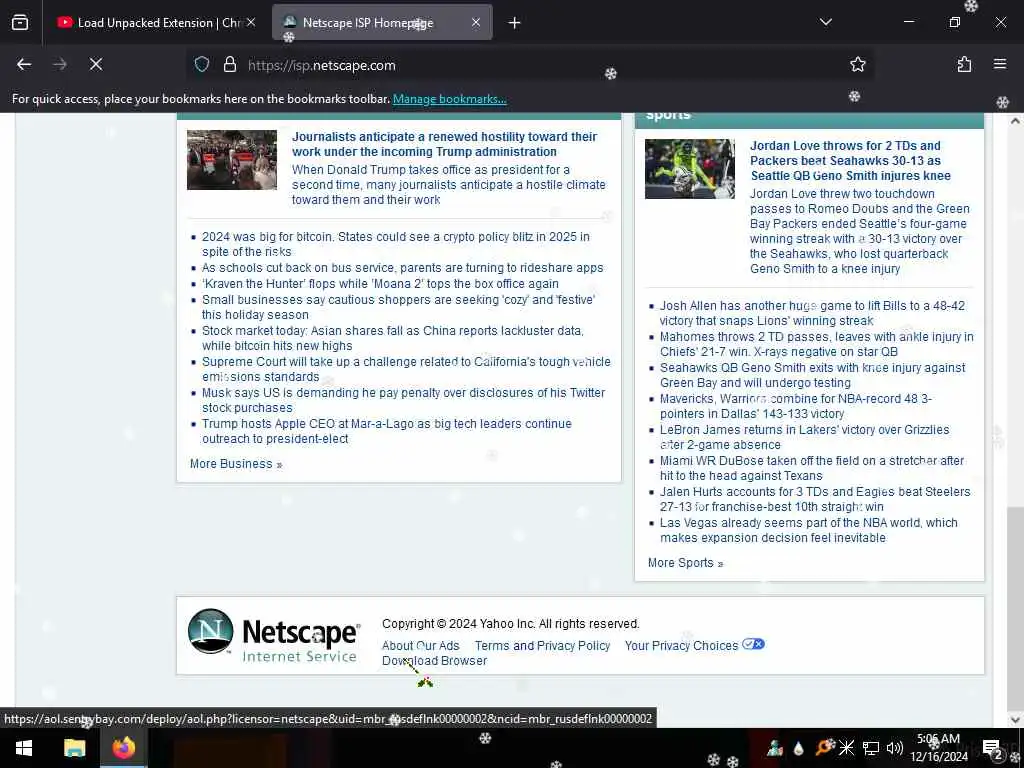Click the Netscape Internet Service logo
Screen dimensions: 1024x768
(274, 636)
